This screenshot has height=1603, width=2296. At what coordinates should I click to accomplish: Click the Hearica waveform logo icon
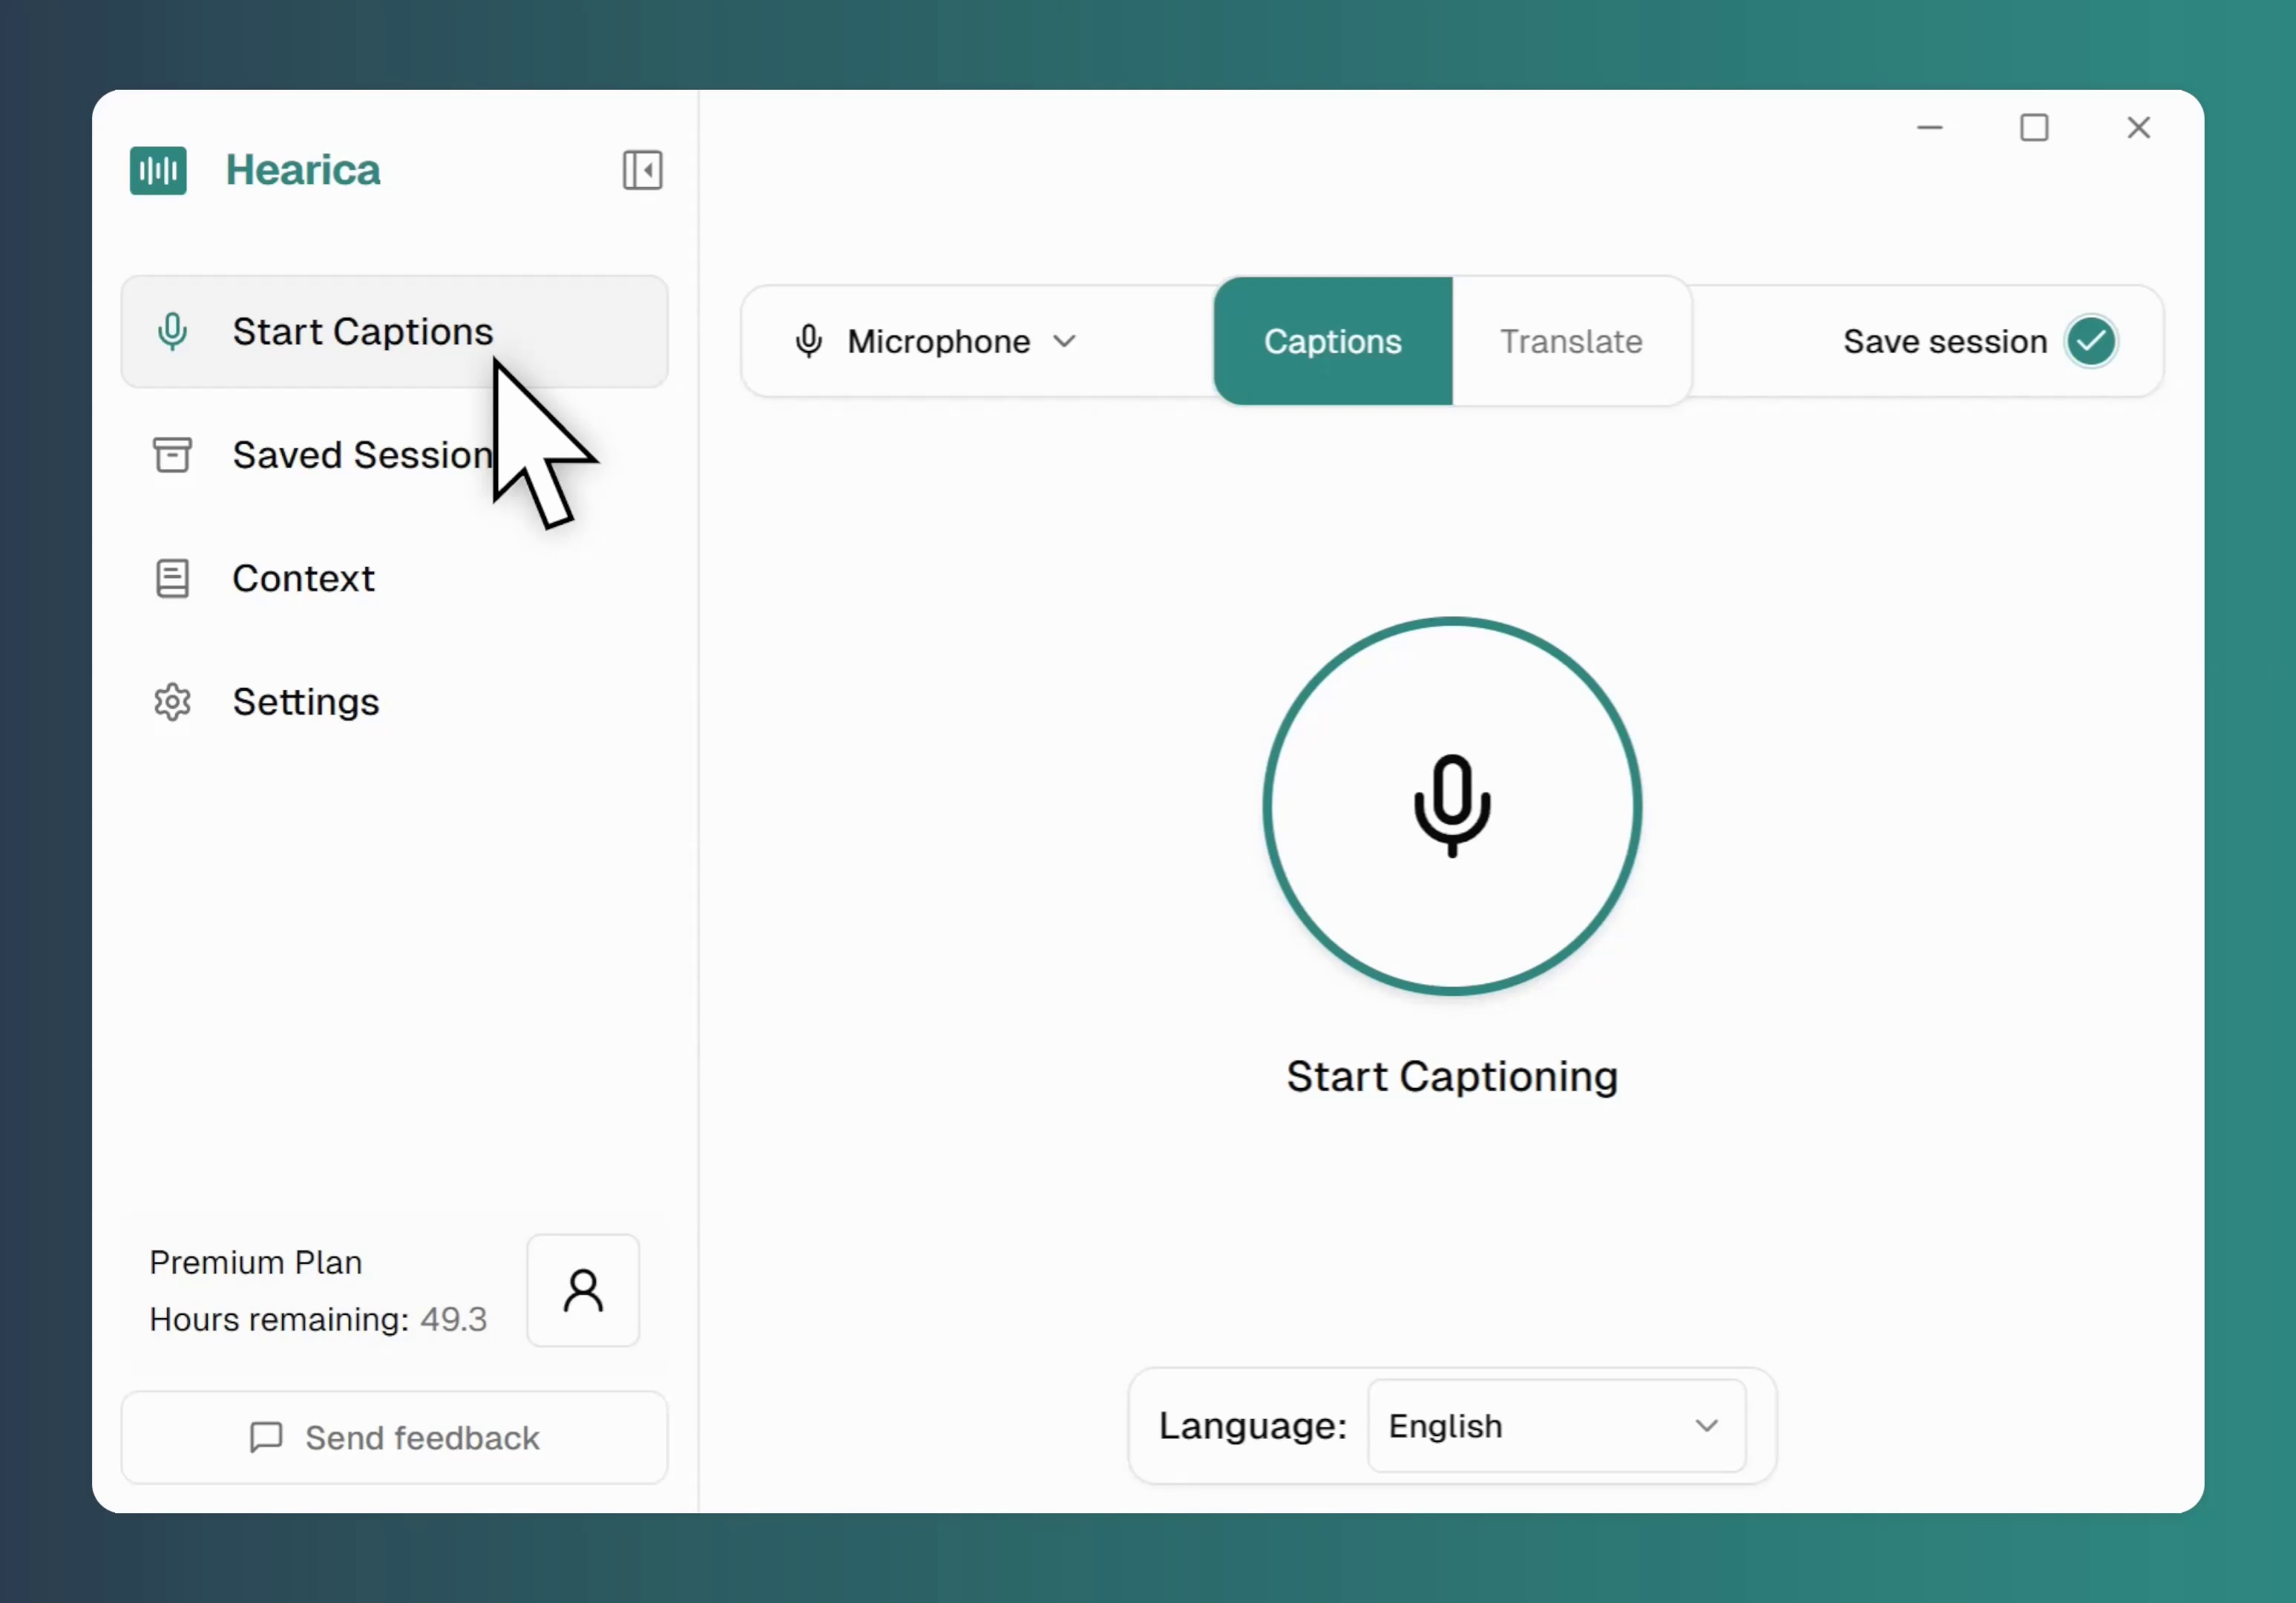(x=158, y=170)
